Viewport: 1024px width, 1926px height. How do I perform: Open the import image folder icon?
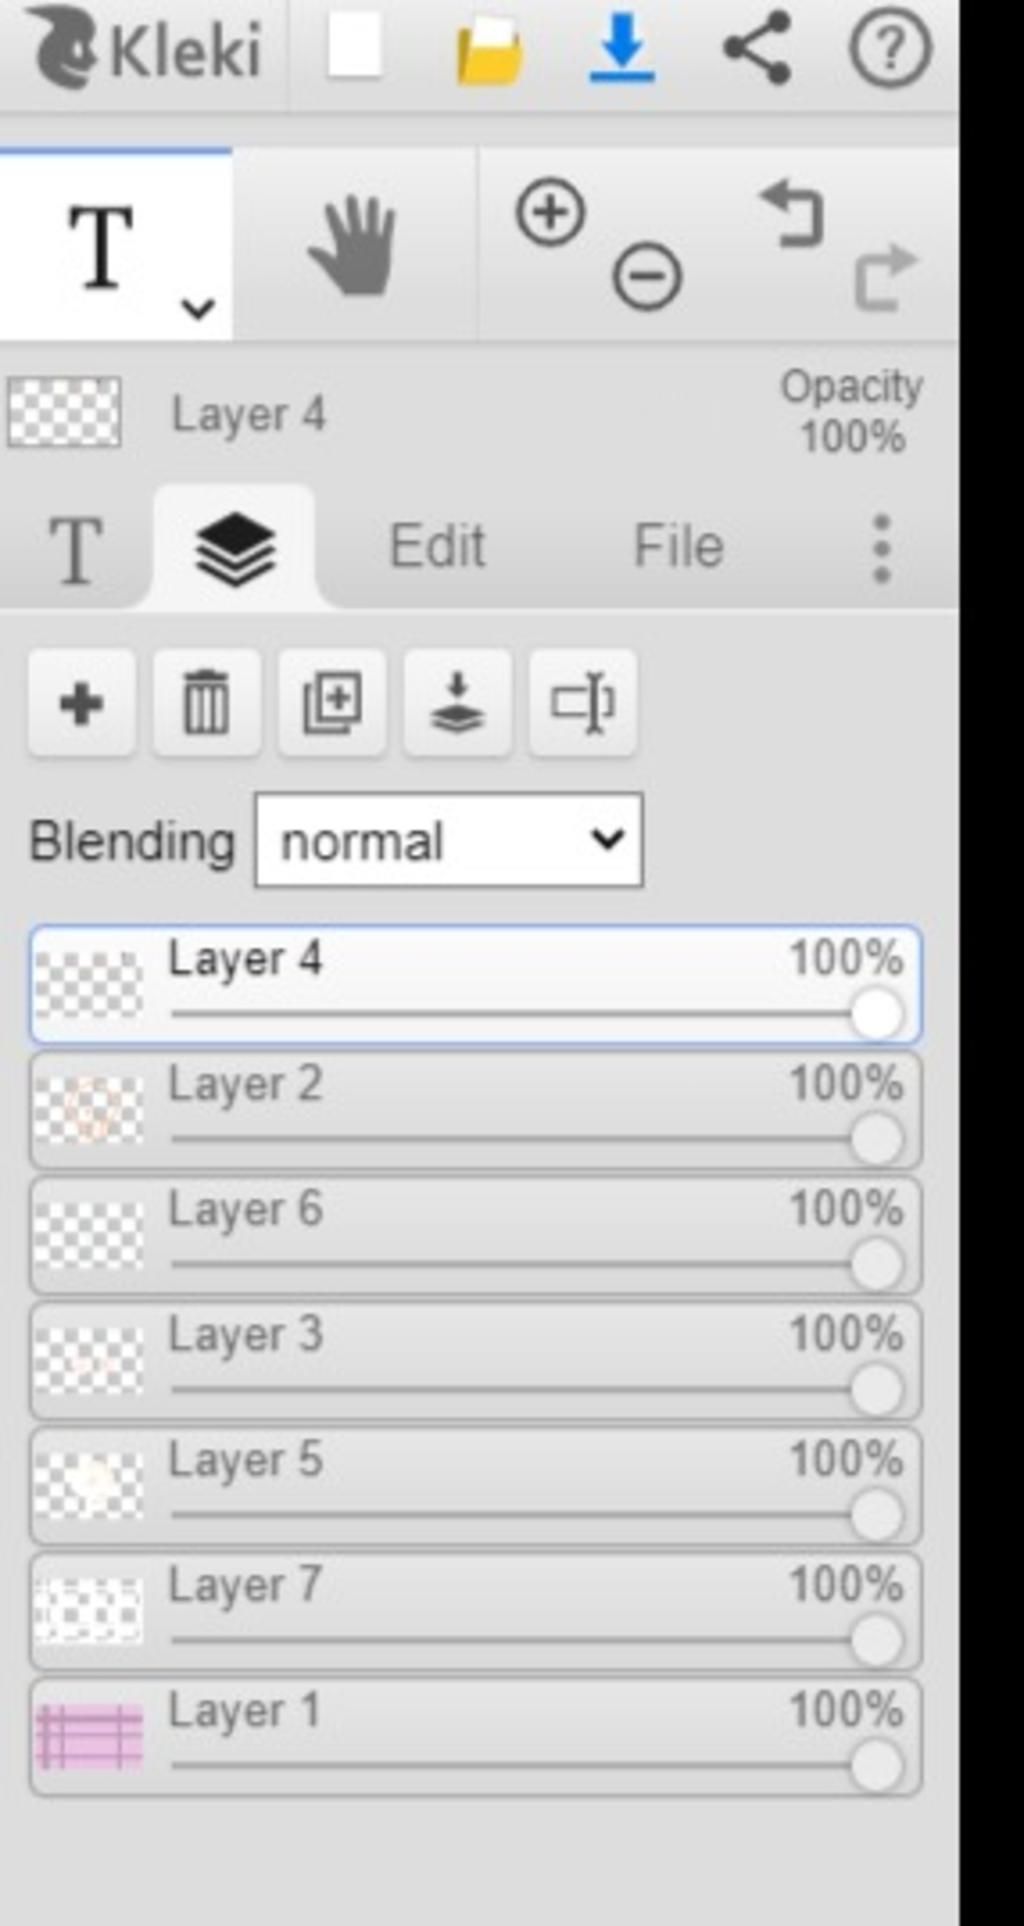coord(489,50)
